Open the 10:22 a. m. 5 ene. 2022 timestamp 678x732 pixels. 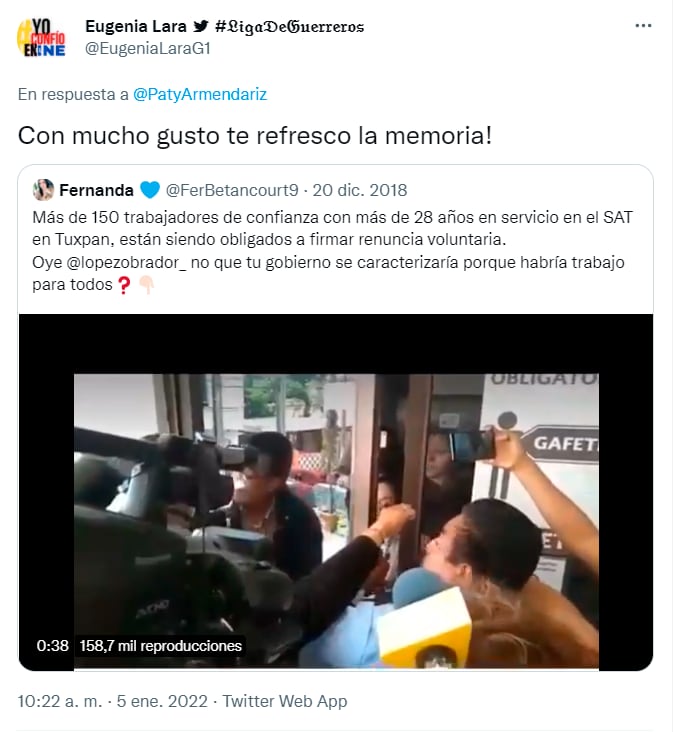pos(113,701)
